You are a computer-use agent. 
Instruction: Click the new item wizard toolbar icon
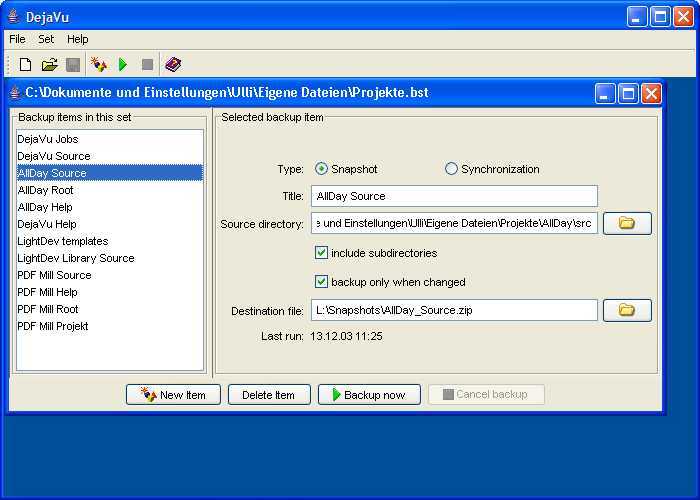(99, 65)
